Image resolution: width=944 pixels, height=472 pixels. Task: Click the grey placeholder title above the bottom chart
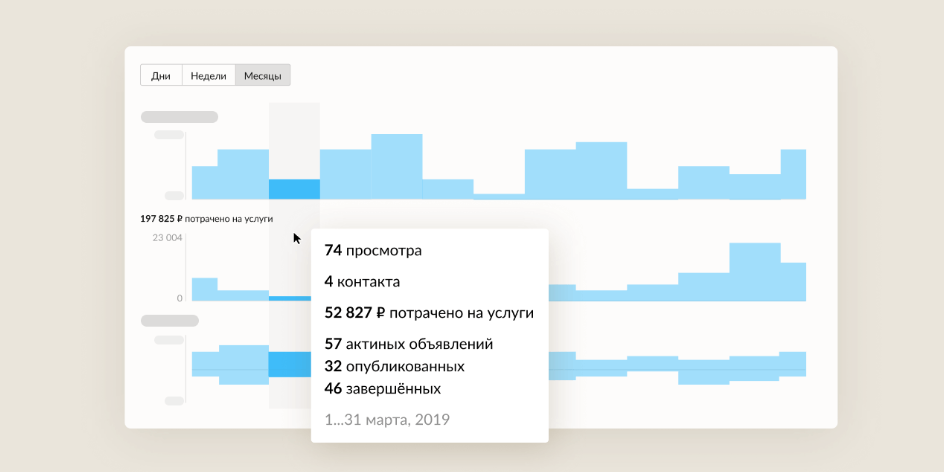coord(170,321)
